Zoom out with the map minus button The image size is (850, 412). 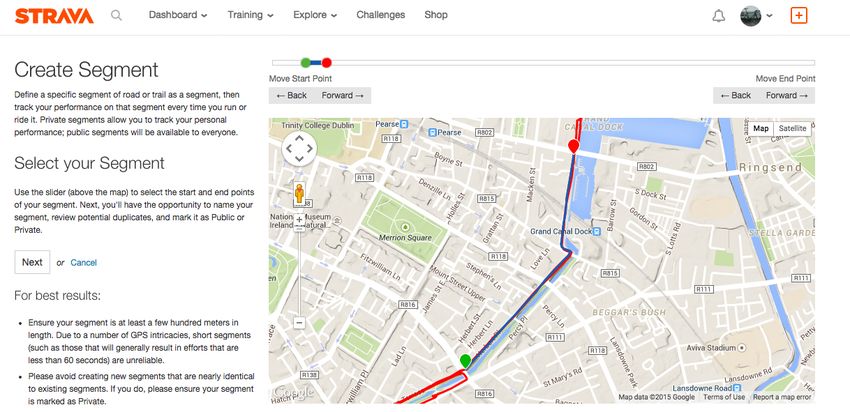[299, 323]
